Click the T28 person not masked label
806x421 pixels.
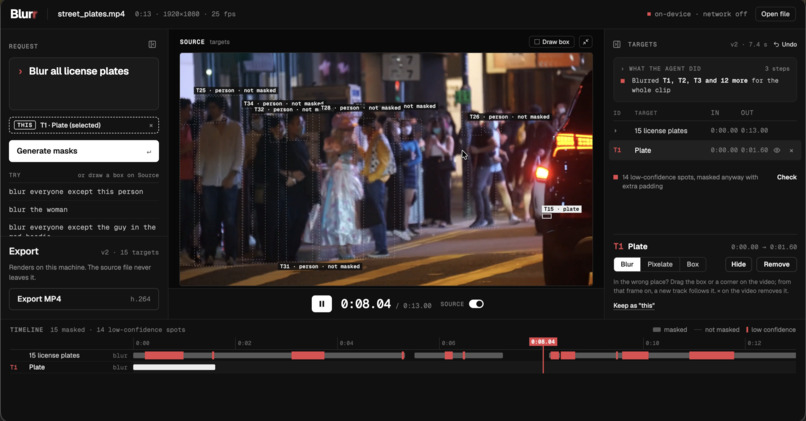click(360, 108)
